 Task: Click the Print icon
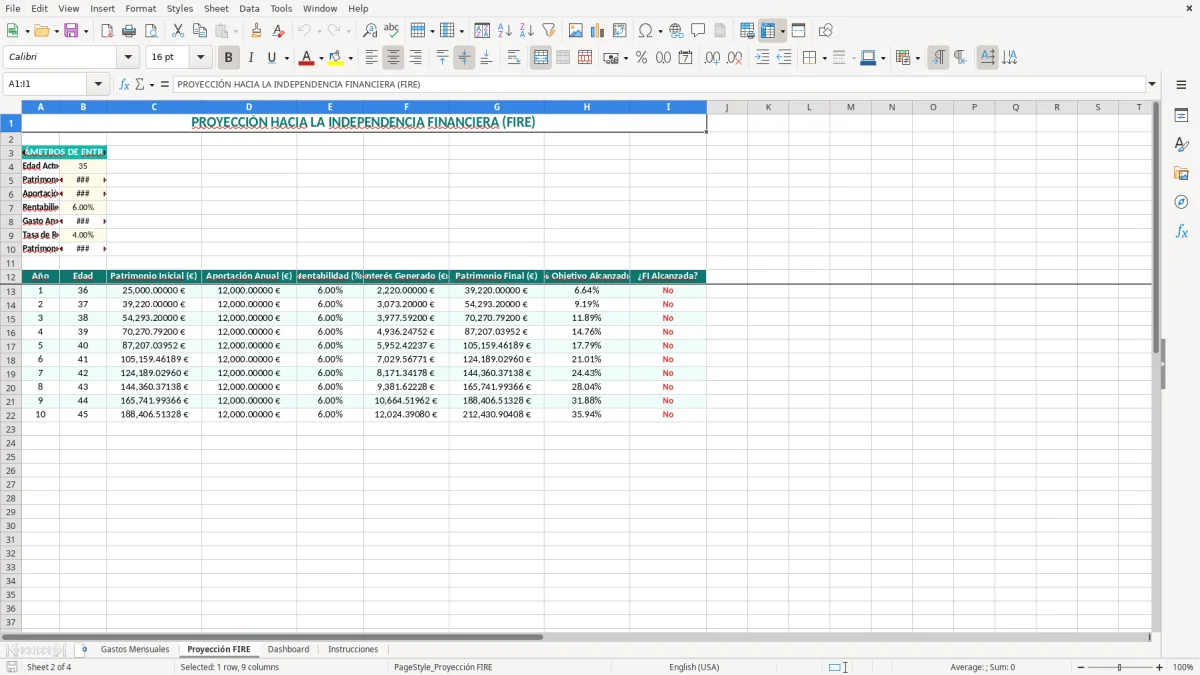(129, 31)
